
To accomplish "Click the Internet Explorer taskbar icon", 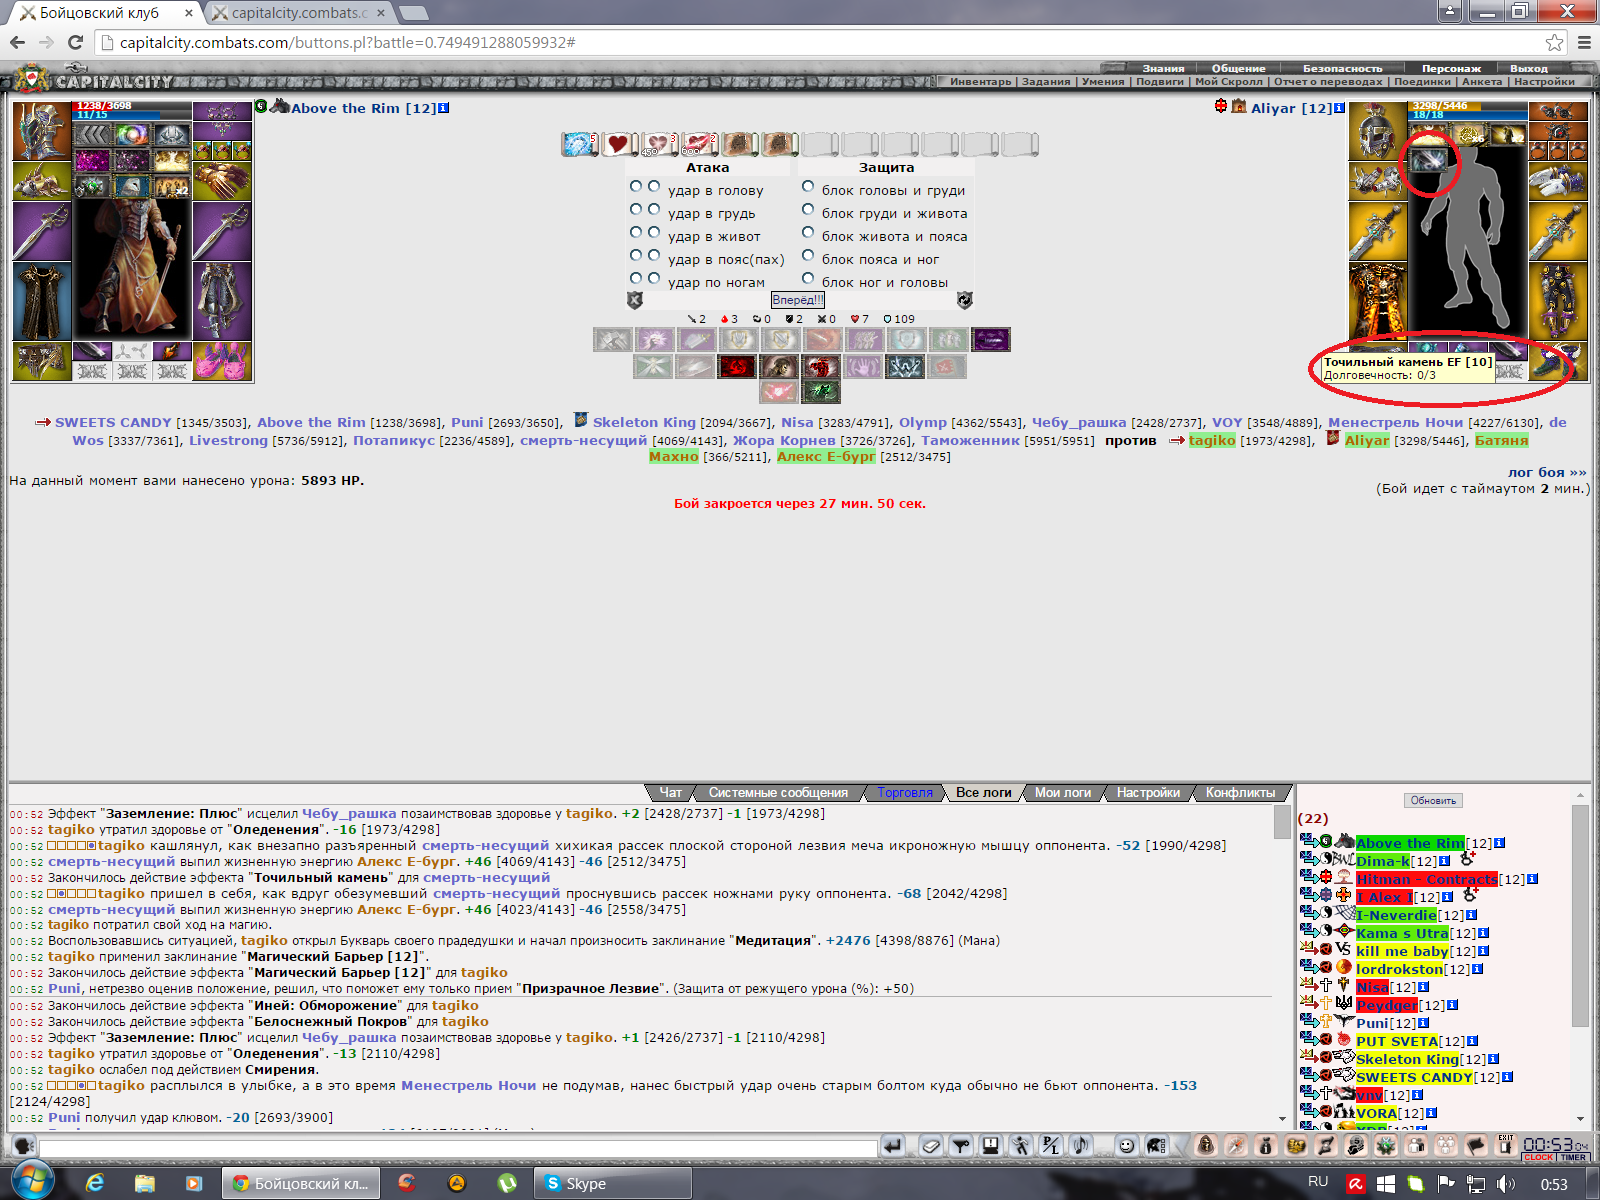I will point(95,1183).
